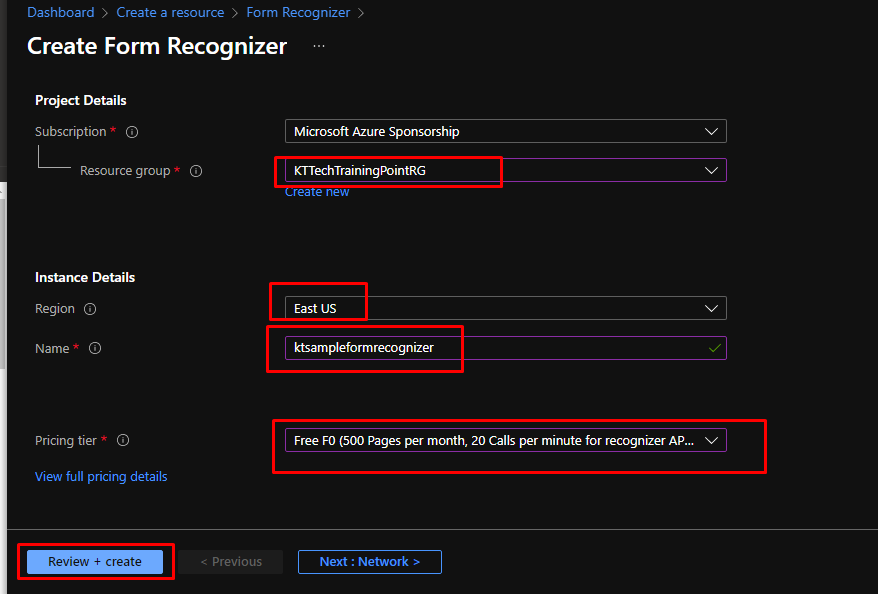
Task: Click the Name field info icon
Action: coord(95,349)
